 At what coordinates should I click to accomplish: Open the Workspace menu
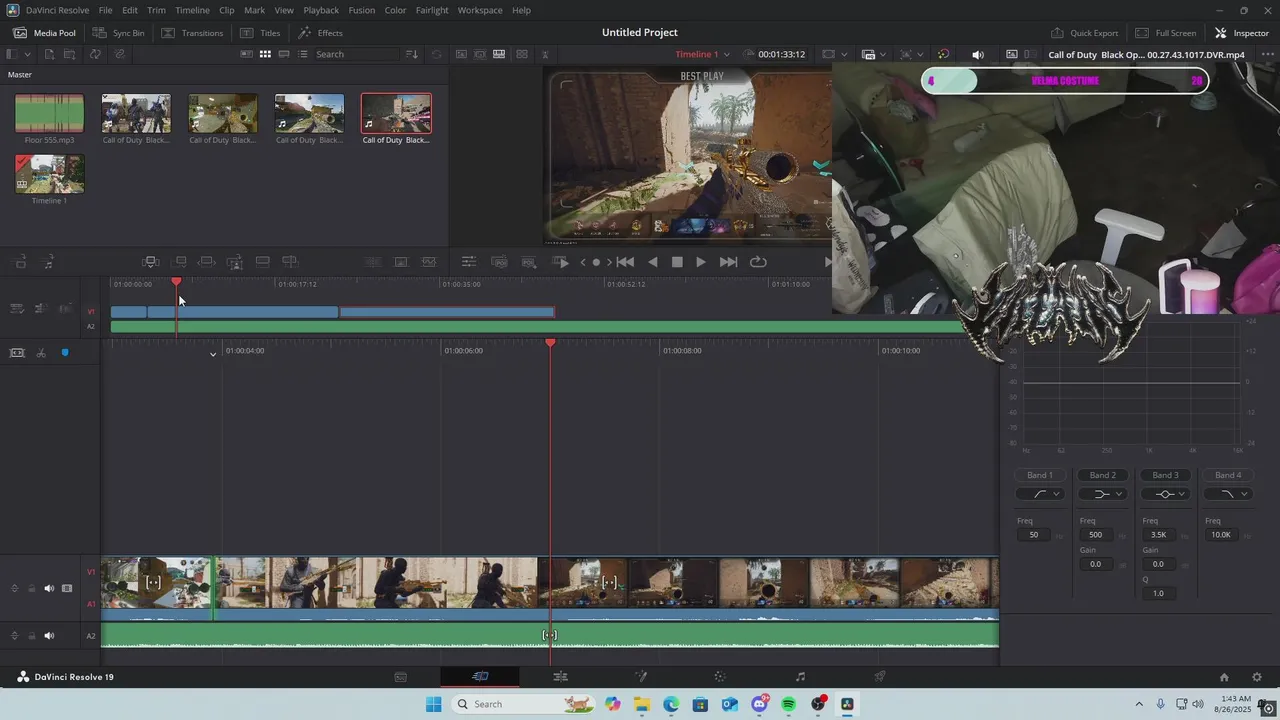coord(480,10)
